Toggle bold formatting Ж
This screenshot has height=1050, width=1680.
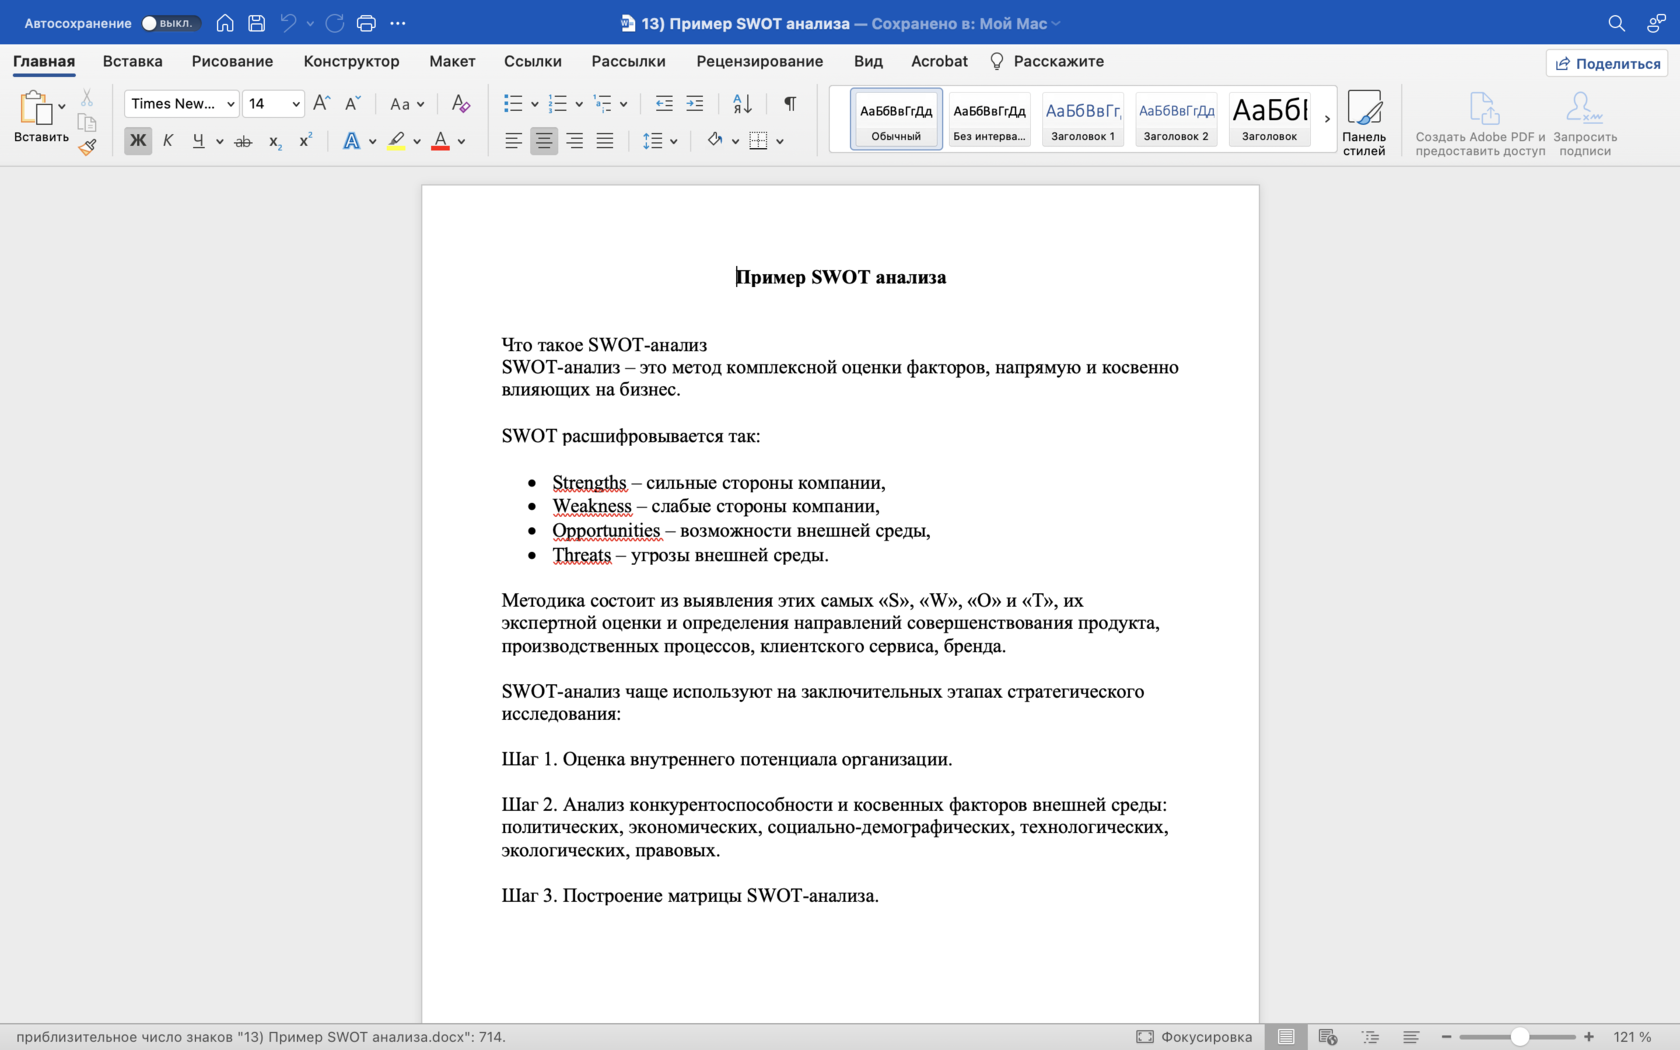coord(138,141)
